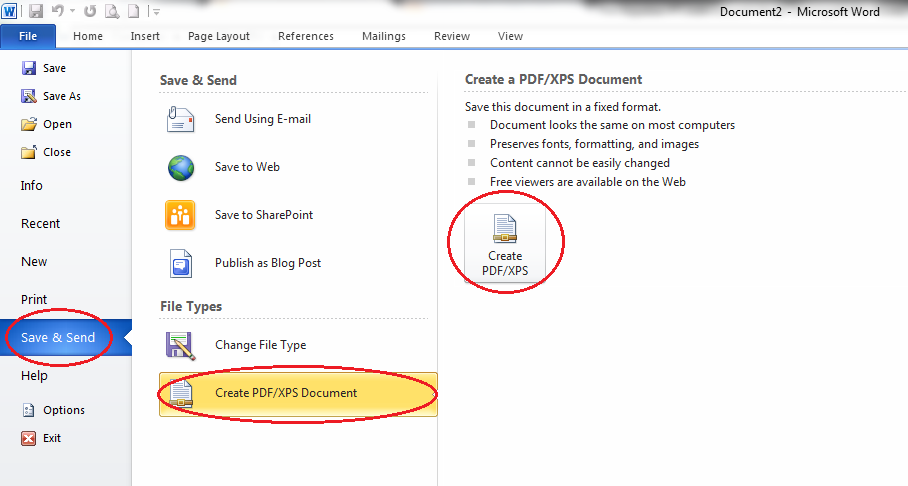Click the Undo arrow in Quick Access Toolbar
The height and width of the screenshot is (486, 908).
[x=57, y=10]
